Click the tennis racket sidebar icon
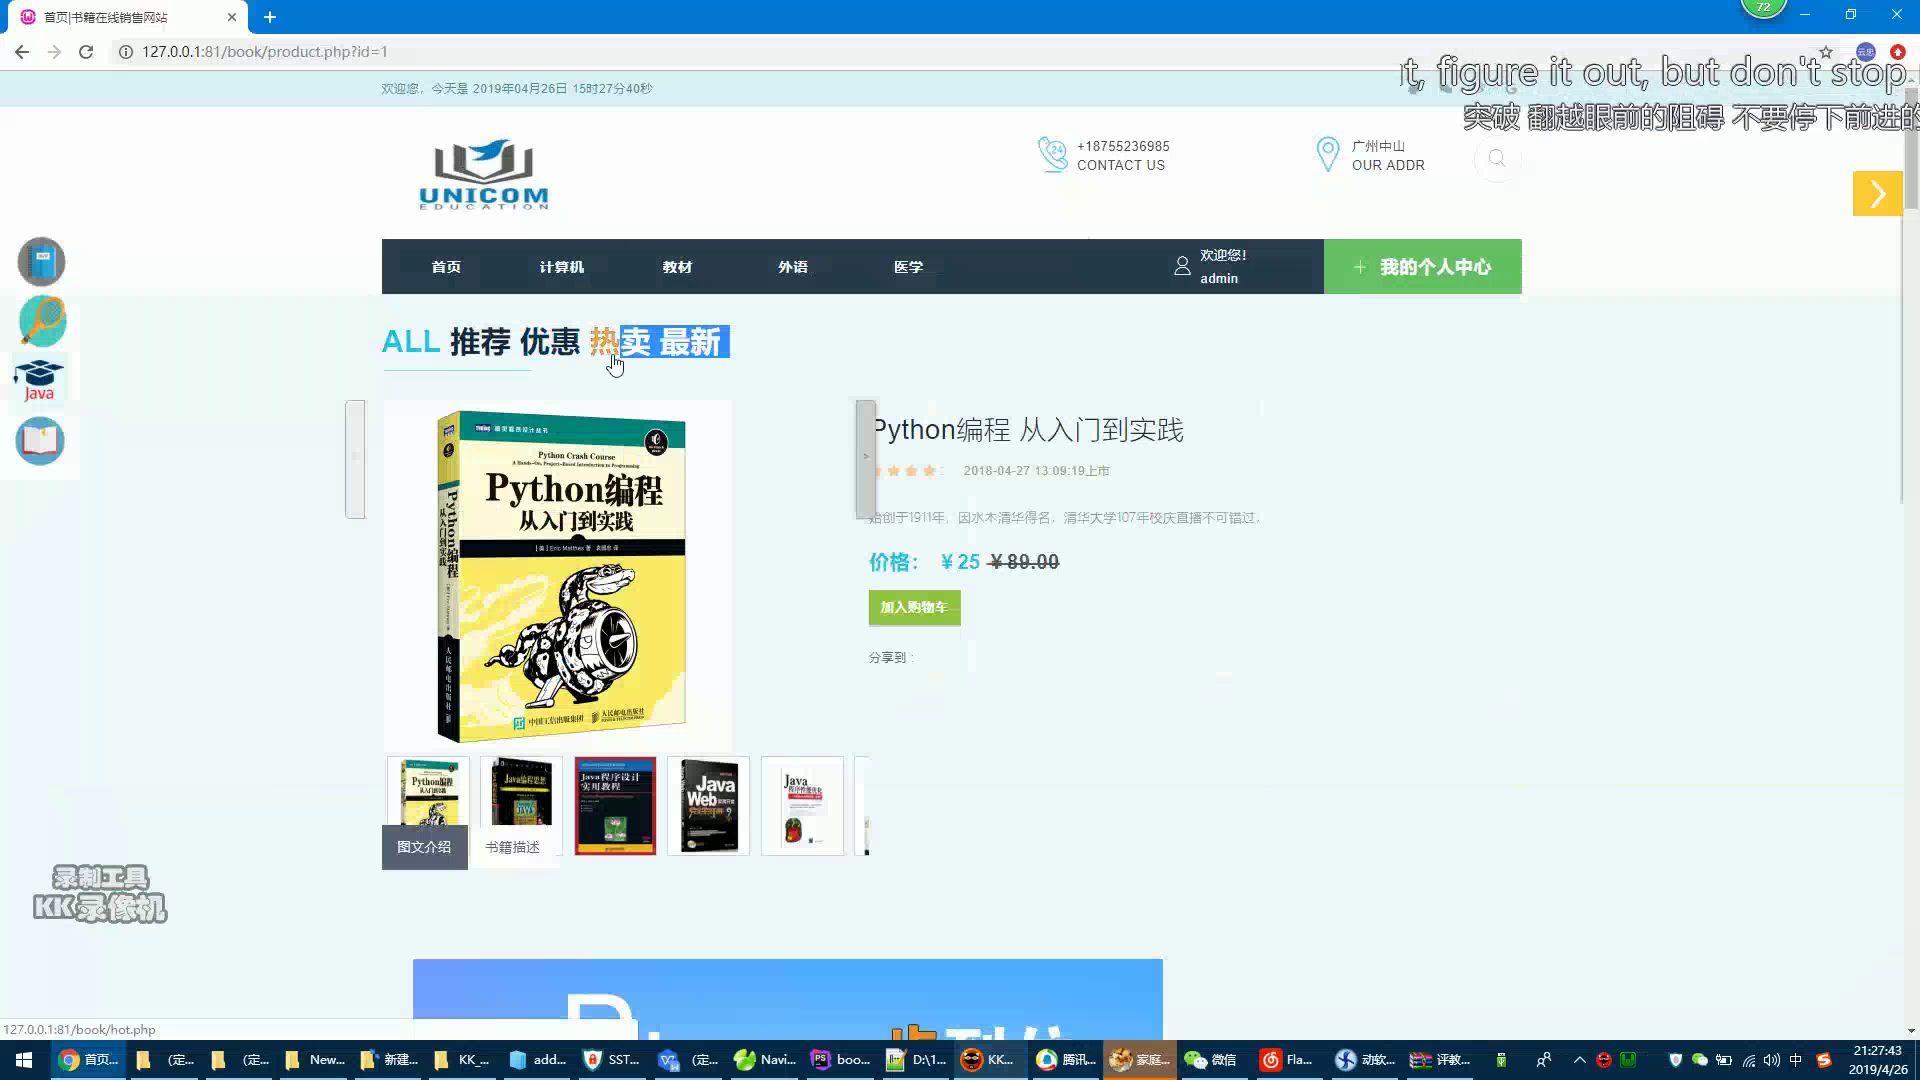This screenshot has height=1080, width=1920. point(42,321)
